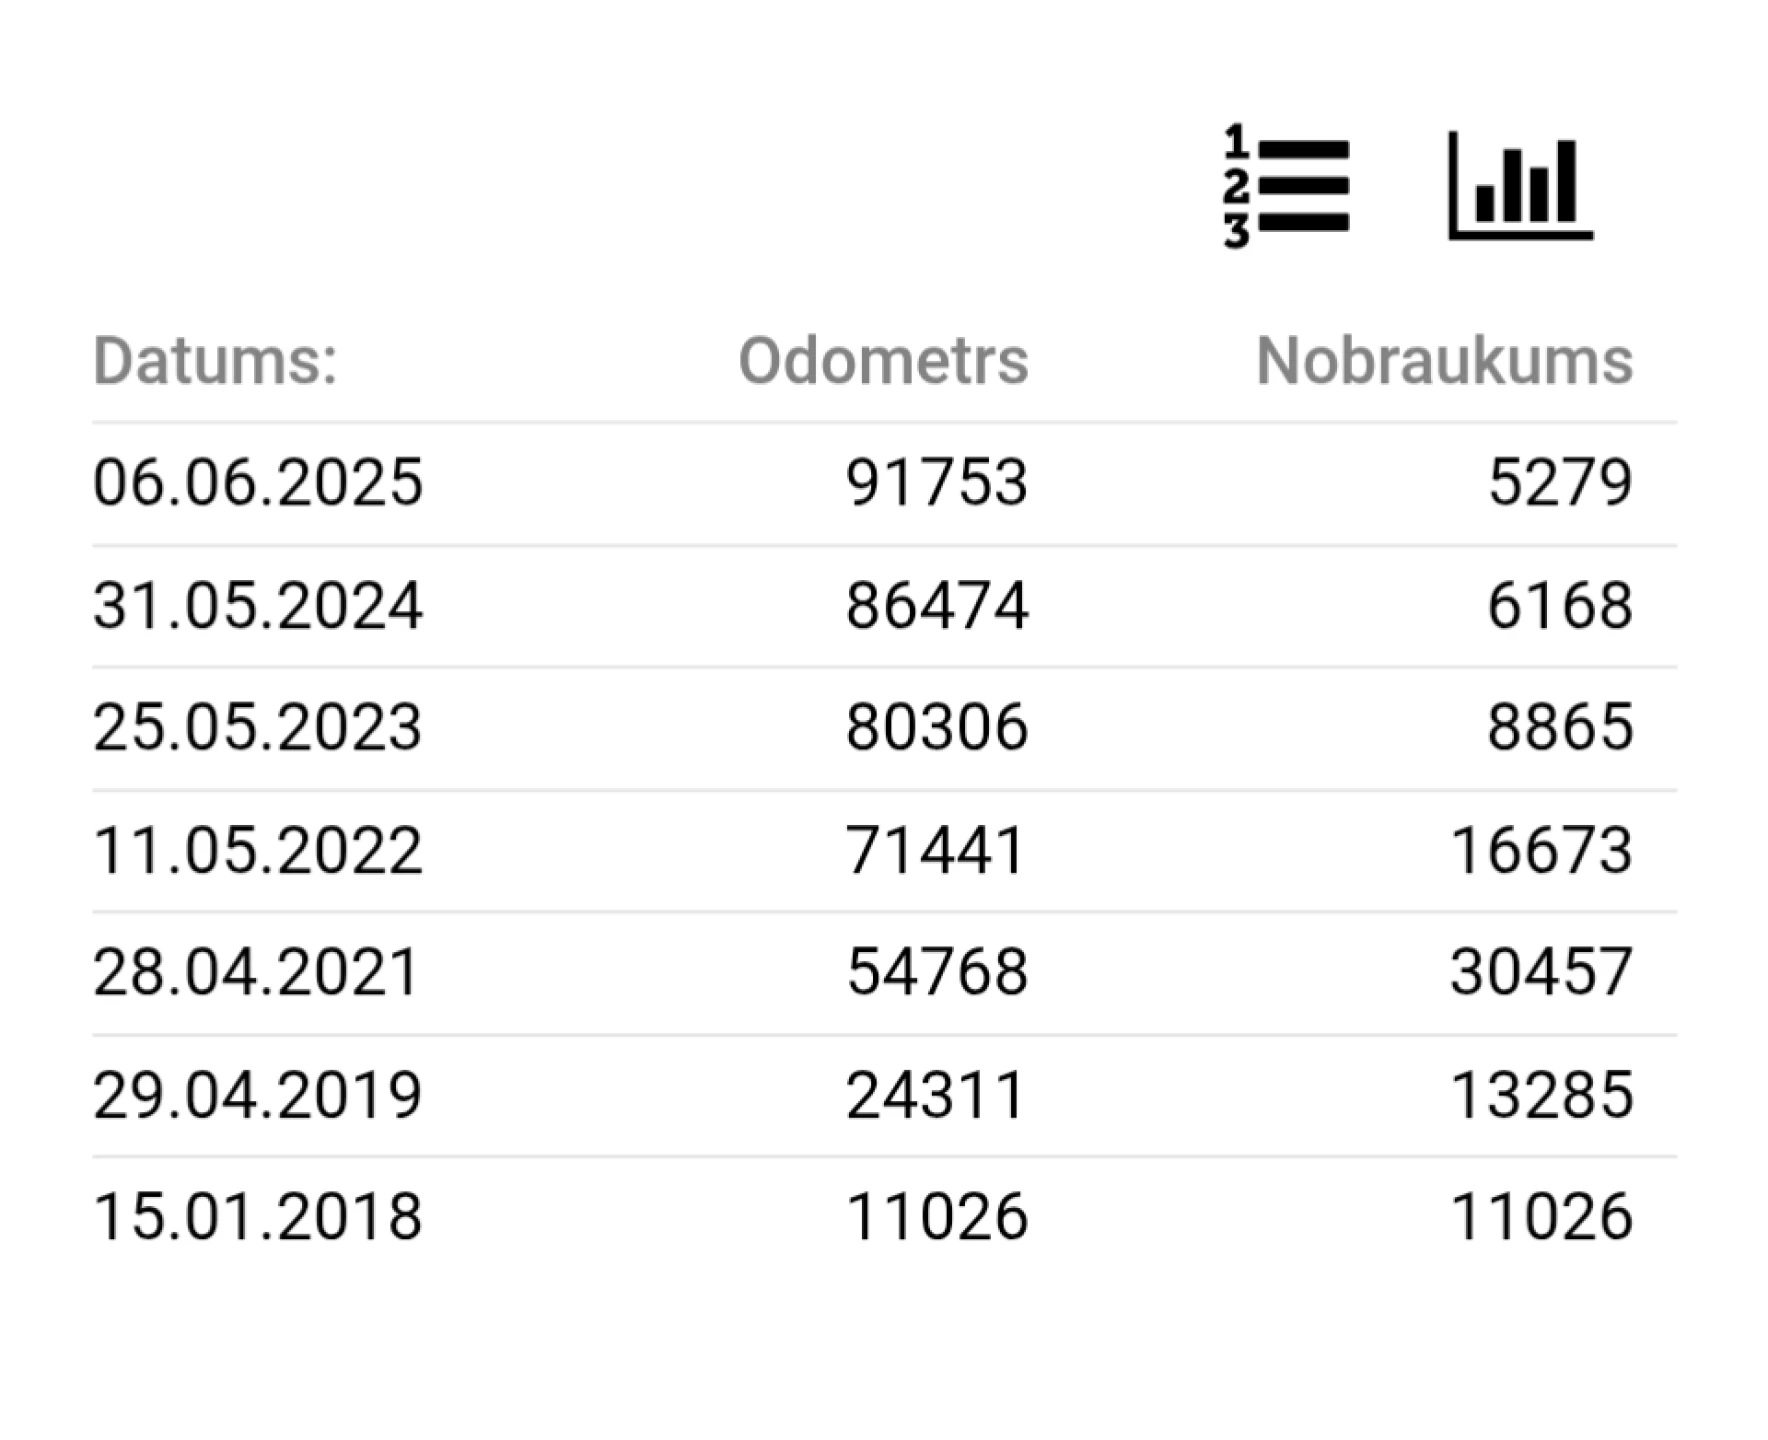Click mileage value 5279
Screen dimensions: 1768x1440
(1560, 483)
